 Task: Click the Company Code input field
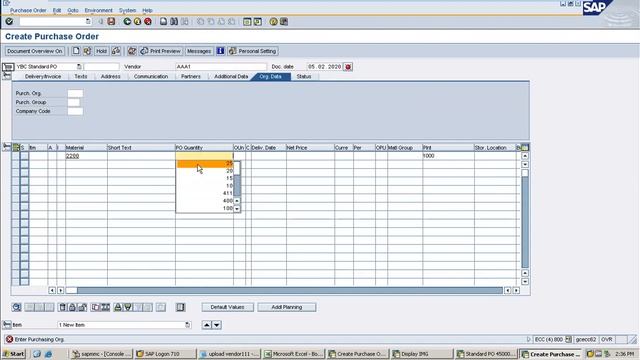pyautogui.click(x=75, y=111)
